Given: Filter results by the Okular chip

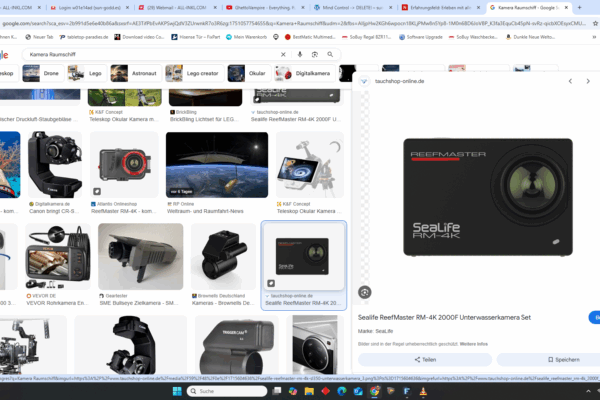Looking at the screenshot, I should coord(248,73).
